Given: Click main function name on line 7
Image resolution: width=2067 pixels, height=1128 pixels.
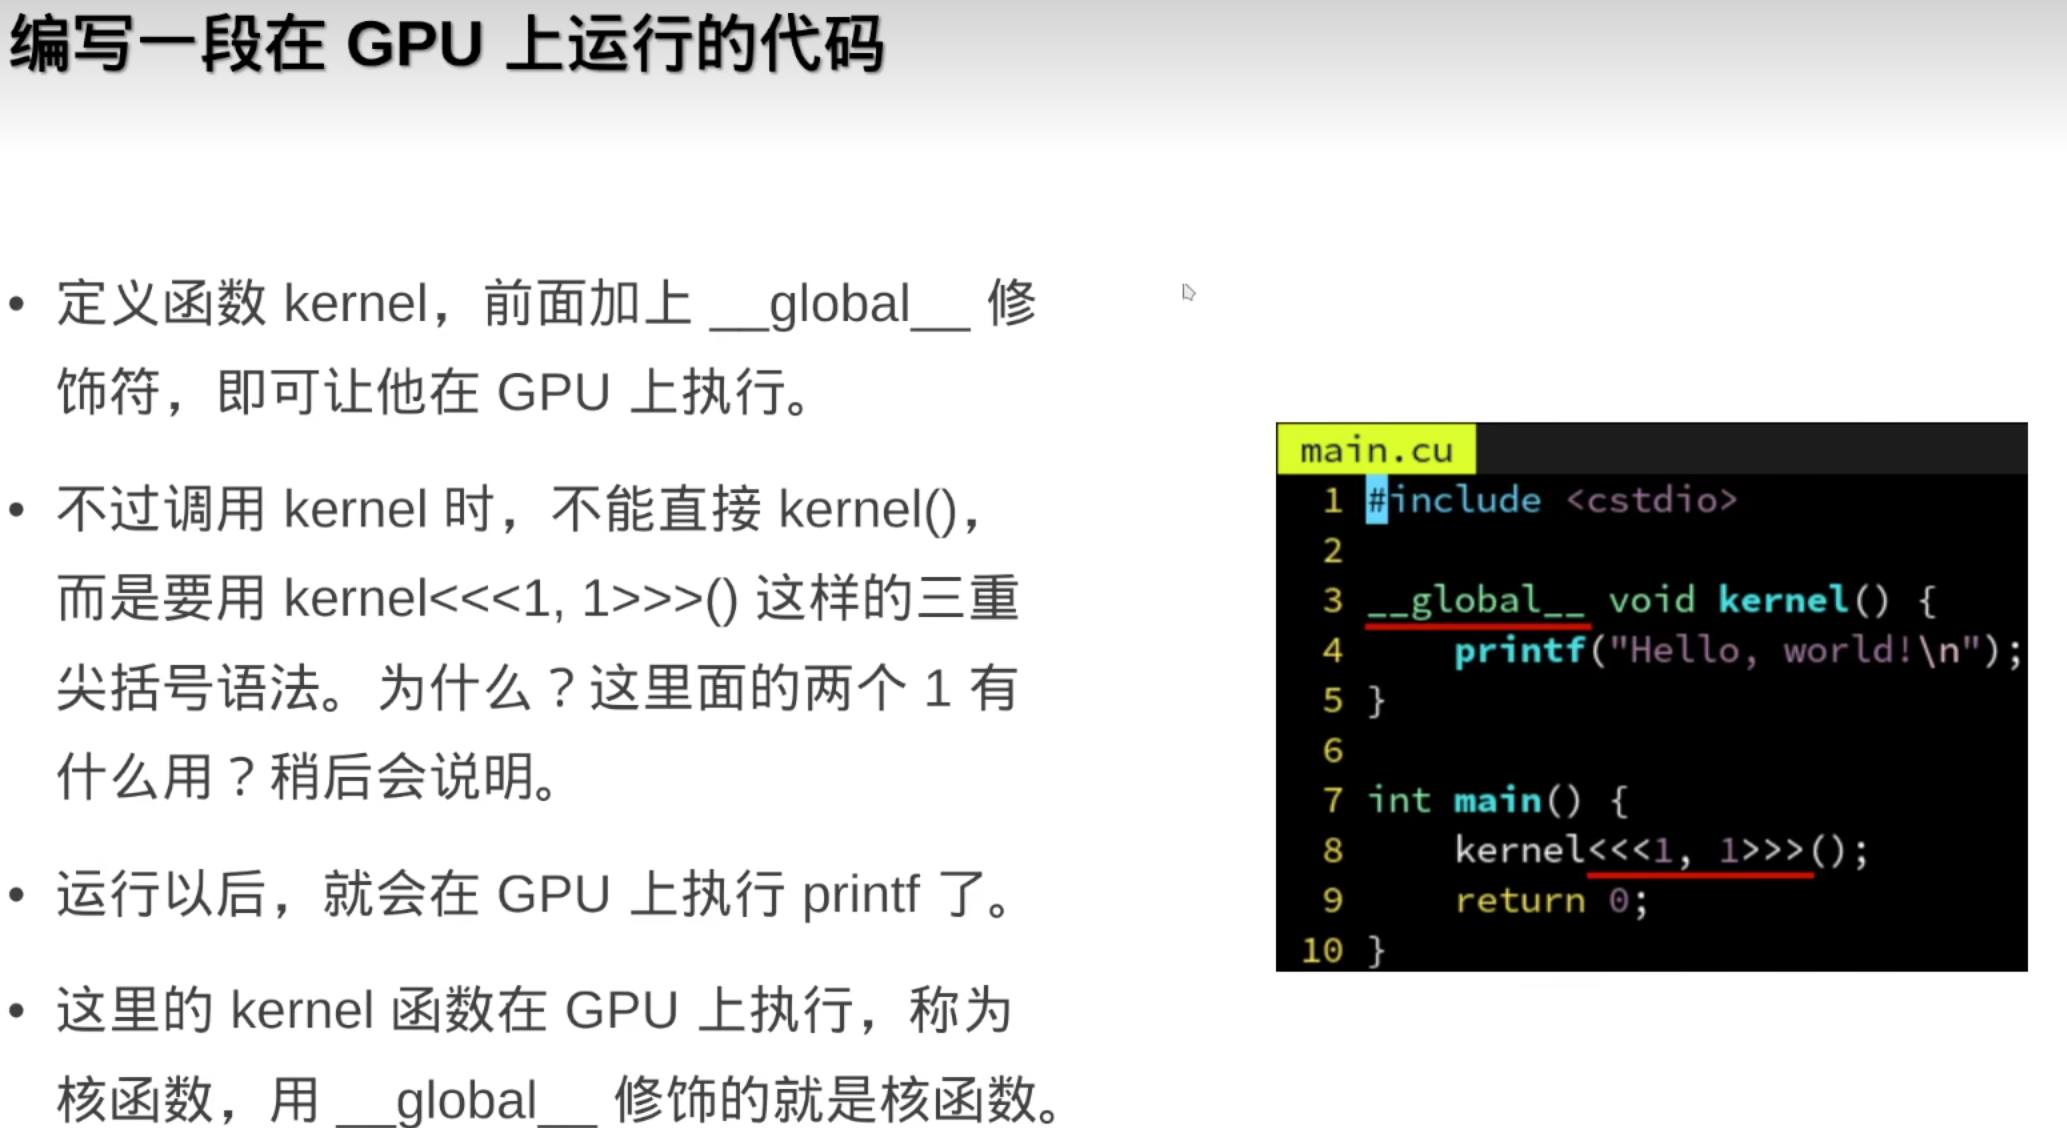Looking at the screenshot, I should [1497, 800].
